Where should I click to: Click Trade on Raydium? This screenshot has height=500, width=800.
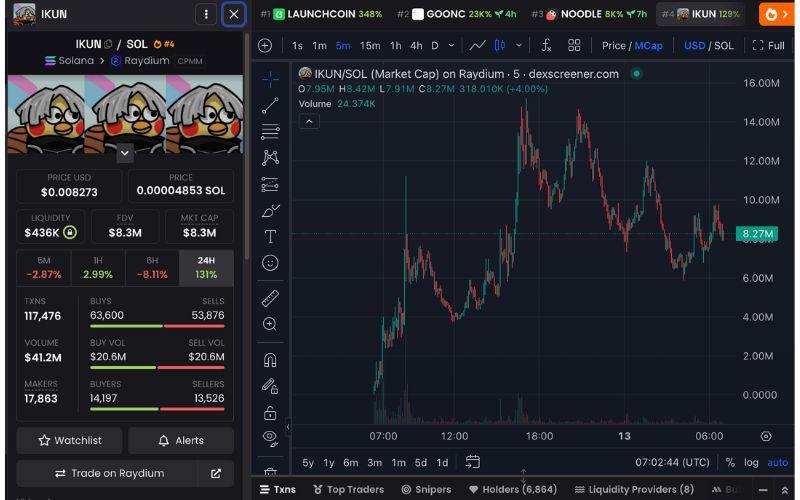109,473
